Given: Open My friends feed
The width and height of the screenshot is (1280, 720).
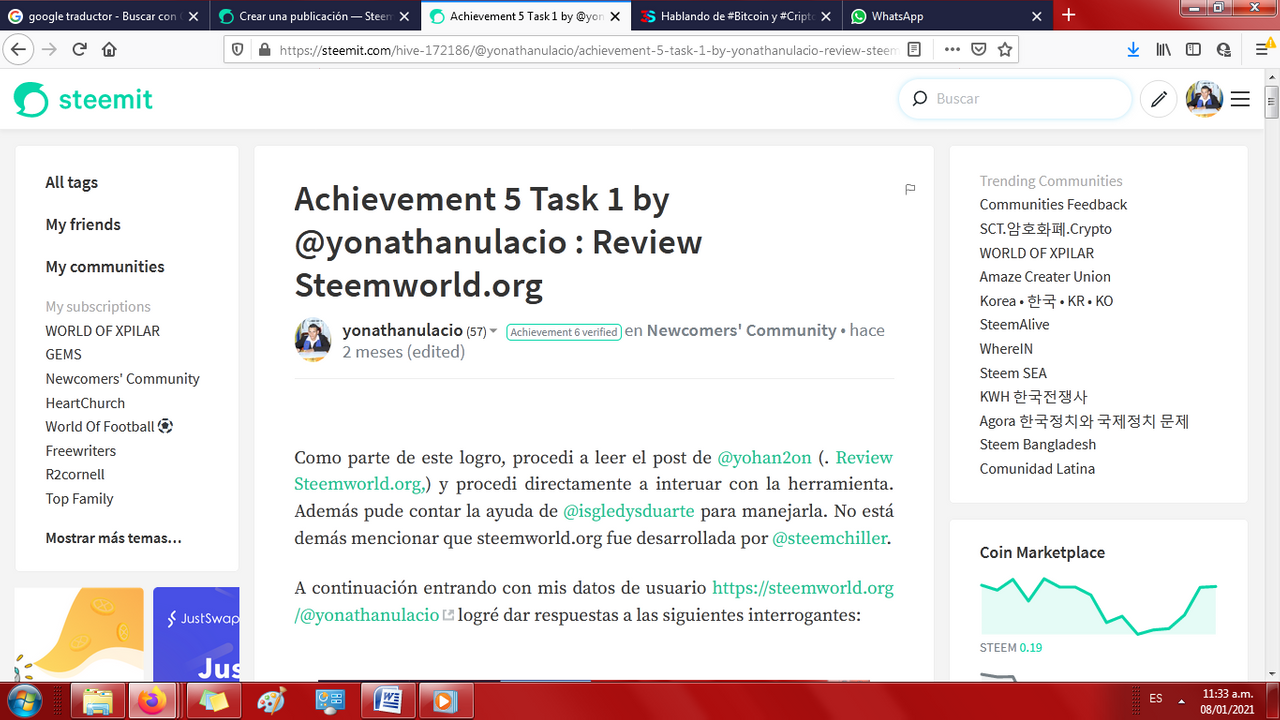Looking at the screenshot, I should click(x=83, y=224).
